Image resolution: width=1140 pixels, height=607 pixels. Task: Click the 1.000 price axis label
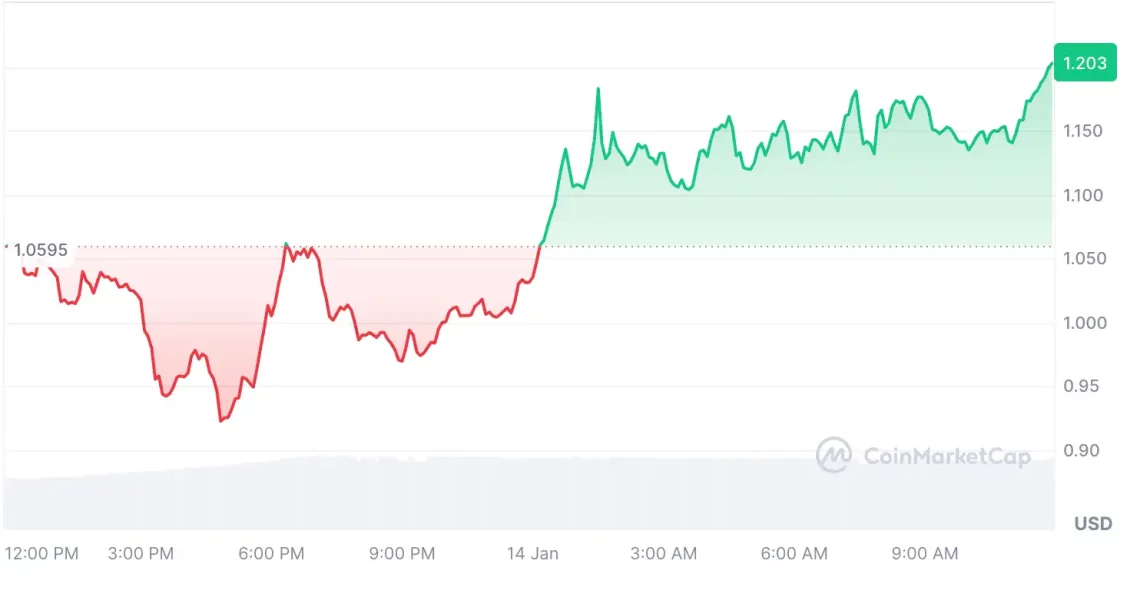point(1083,323)
